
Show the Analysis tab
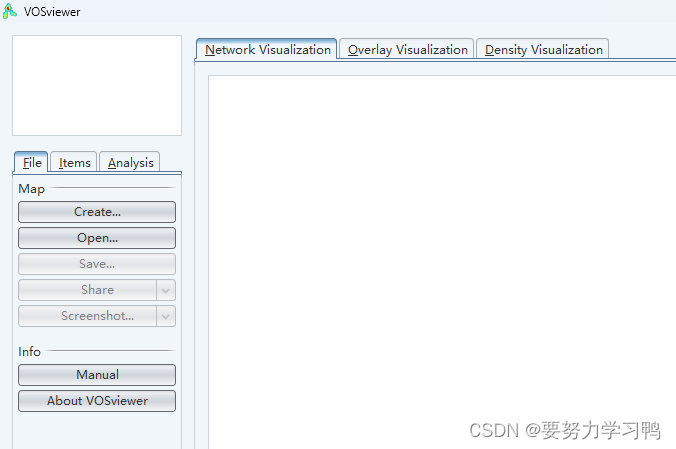[x=130, y=163]
